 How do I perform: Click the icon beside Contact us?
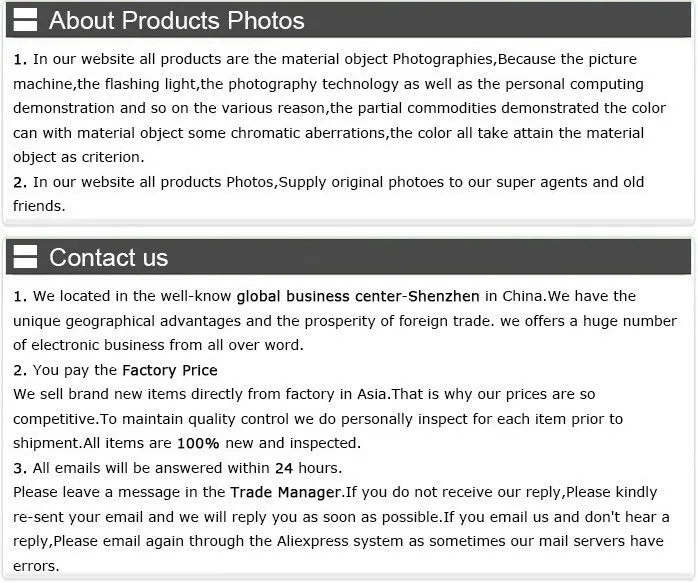click(25, 257)
